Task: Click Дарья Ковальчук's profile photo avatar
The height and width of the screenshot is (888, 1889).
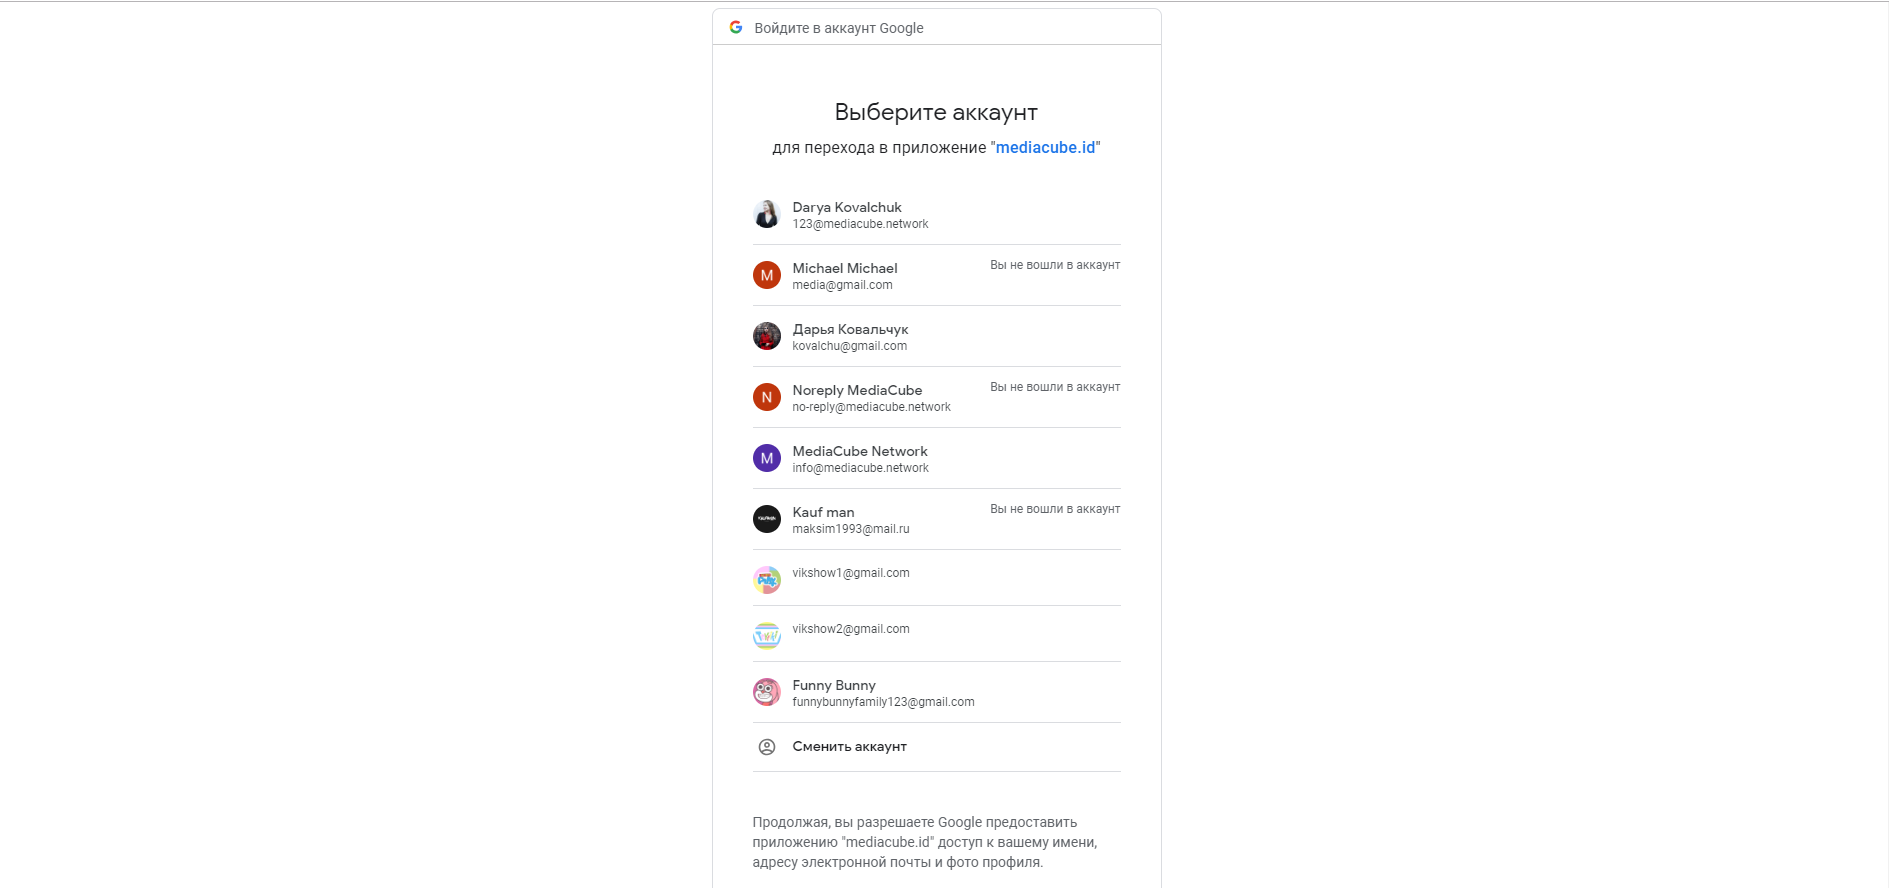Action: (x=767, y=336)
